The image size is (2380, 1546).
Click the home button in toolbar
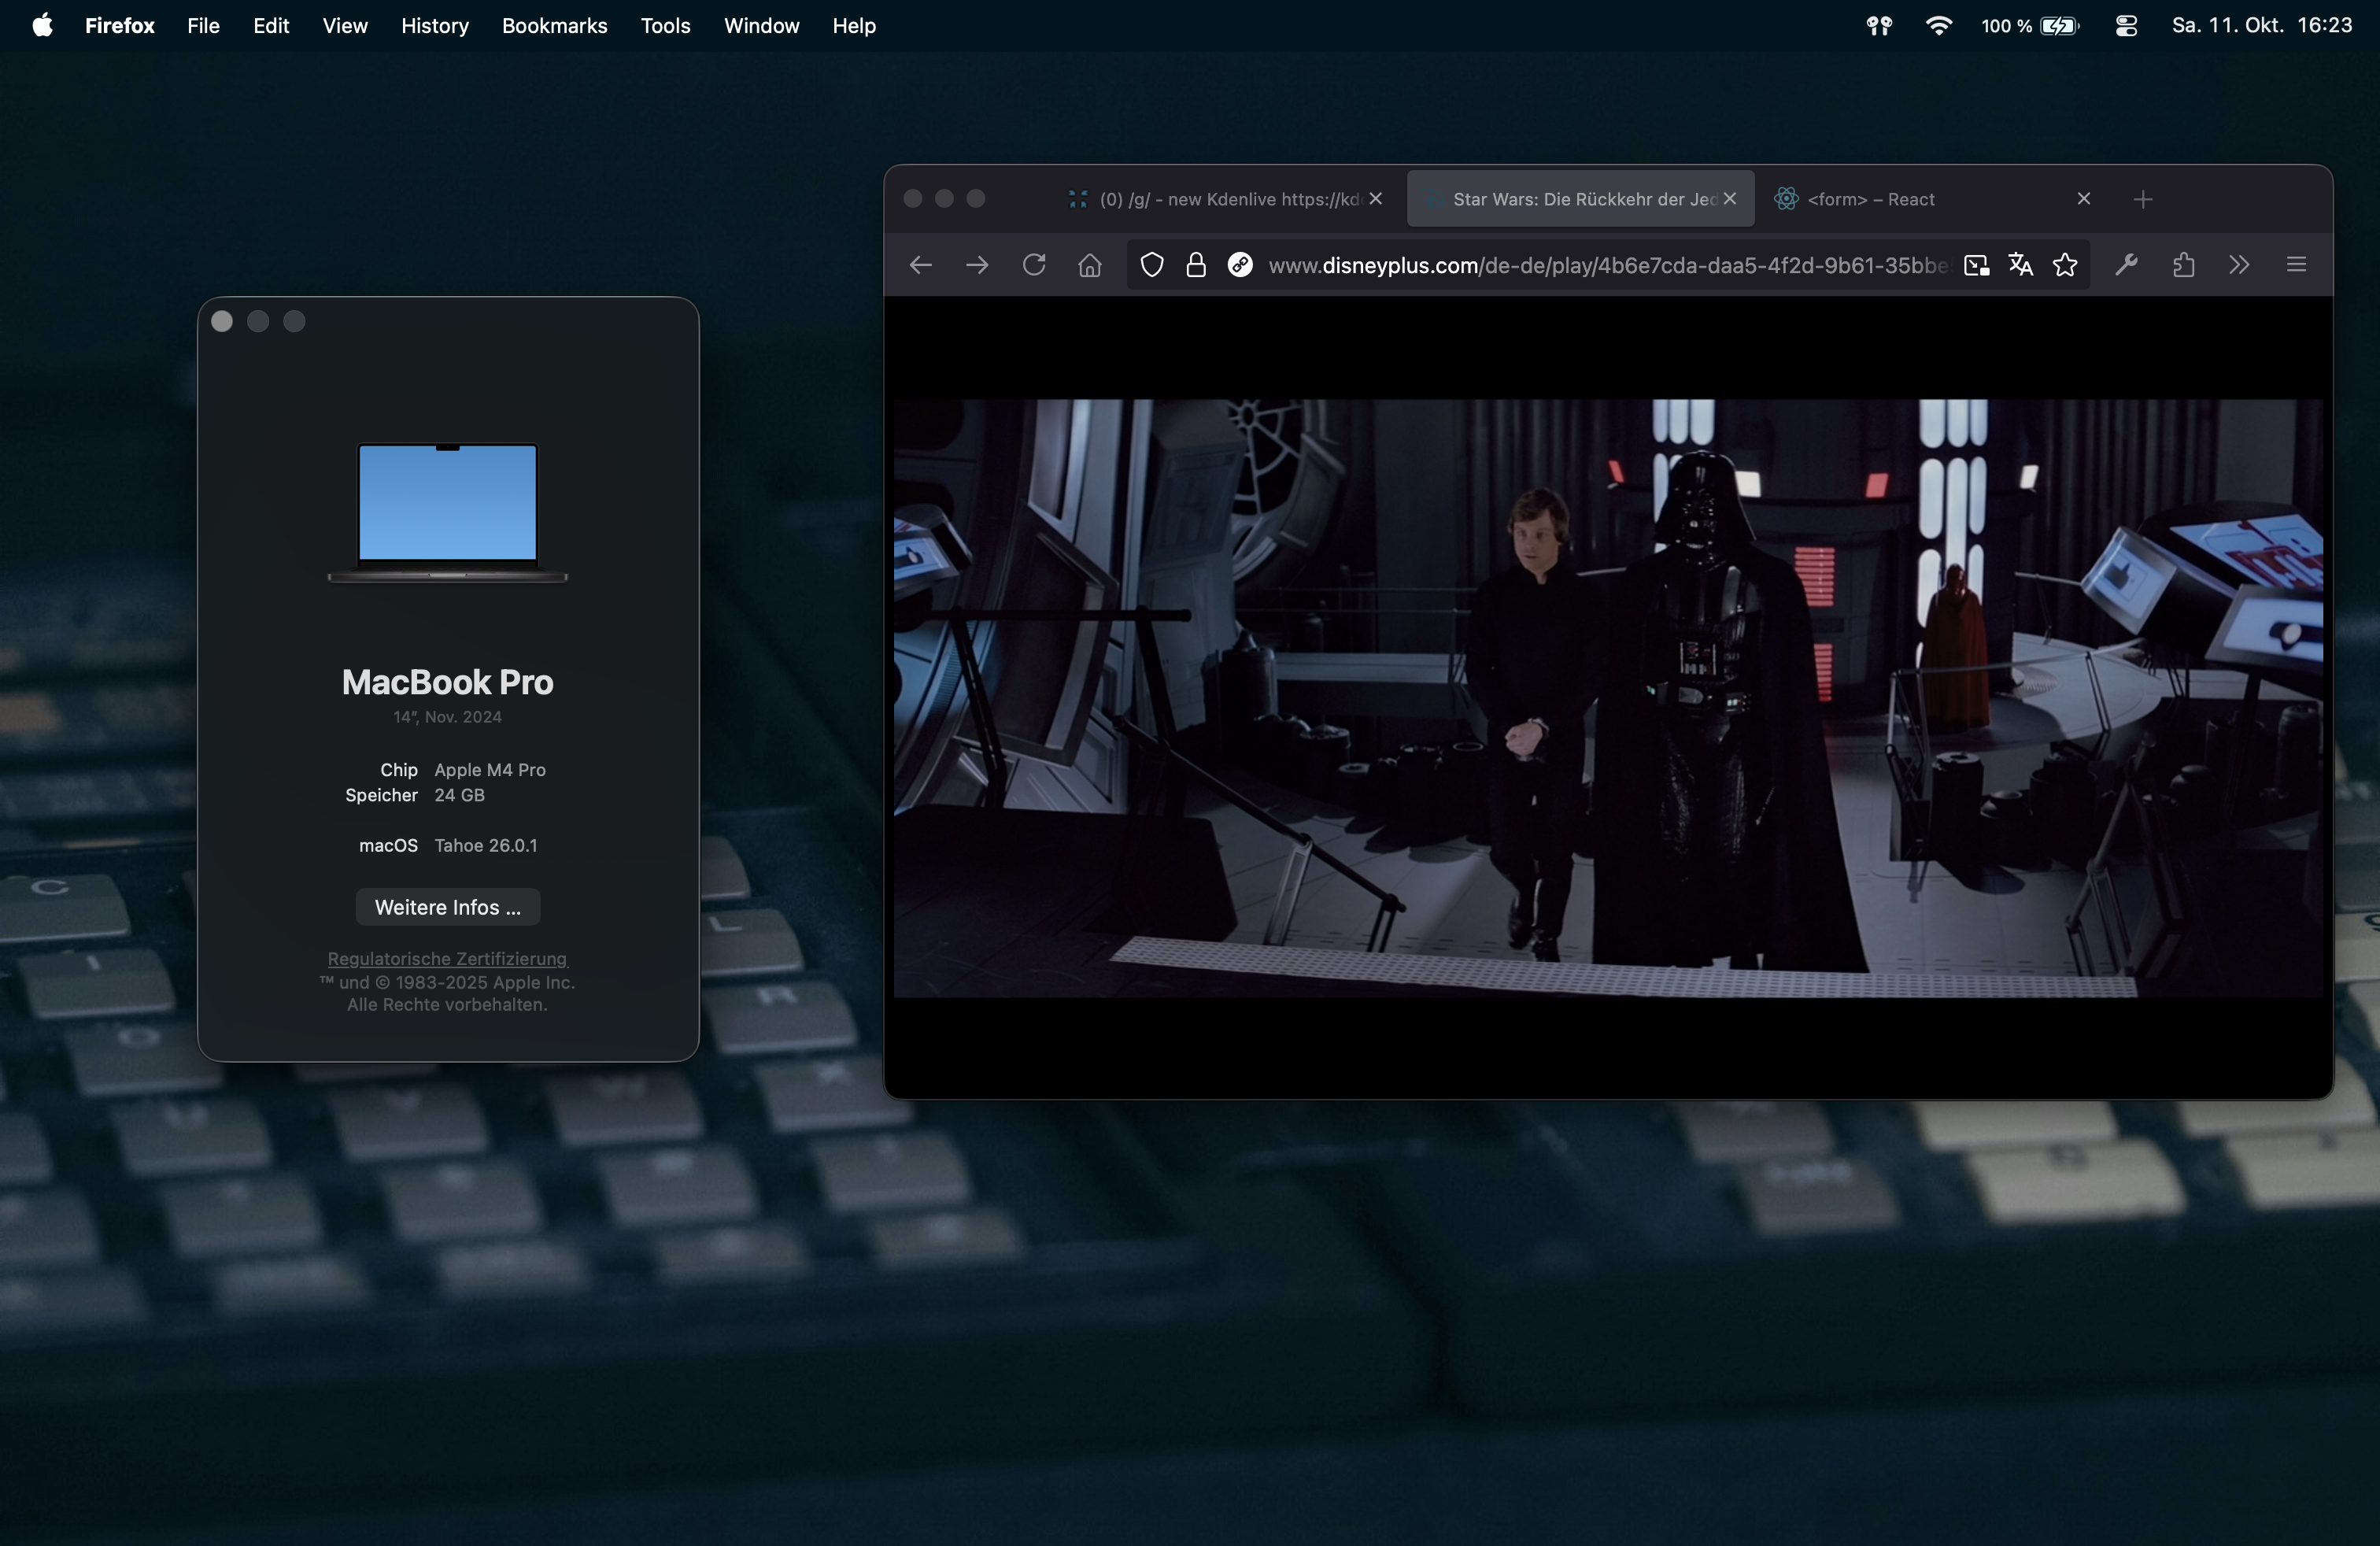pos(1090,265)
